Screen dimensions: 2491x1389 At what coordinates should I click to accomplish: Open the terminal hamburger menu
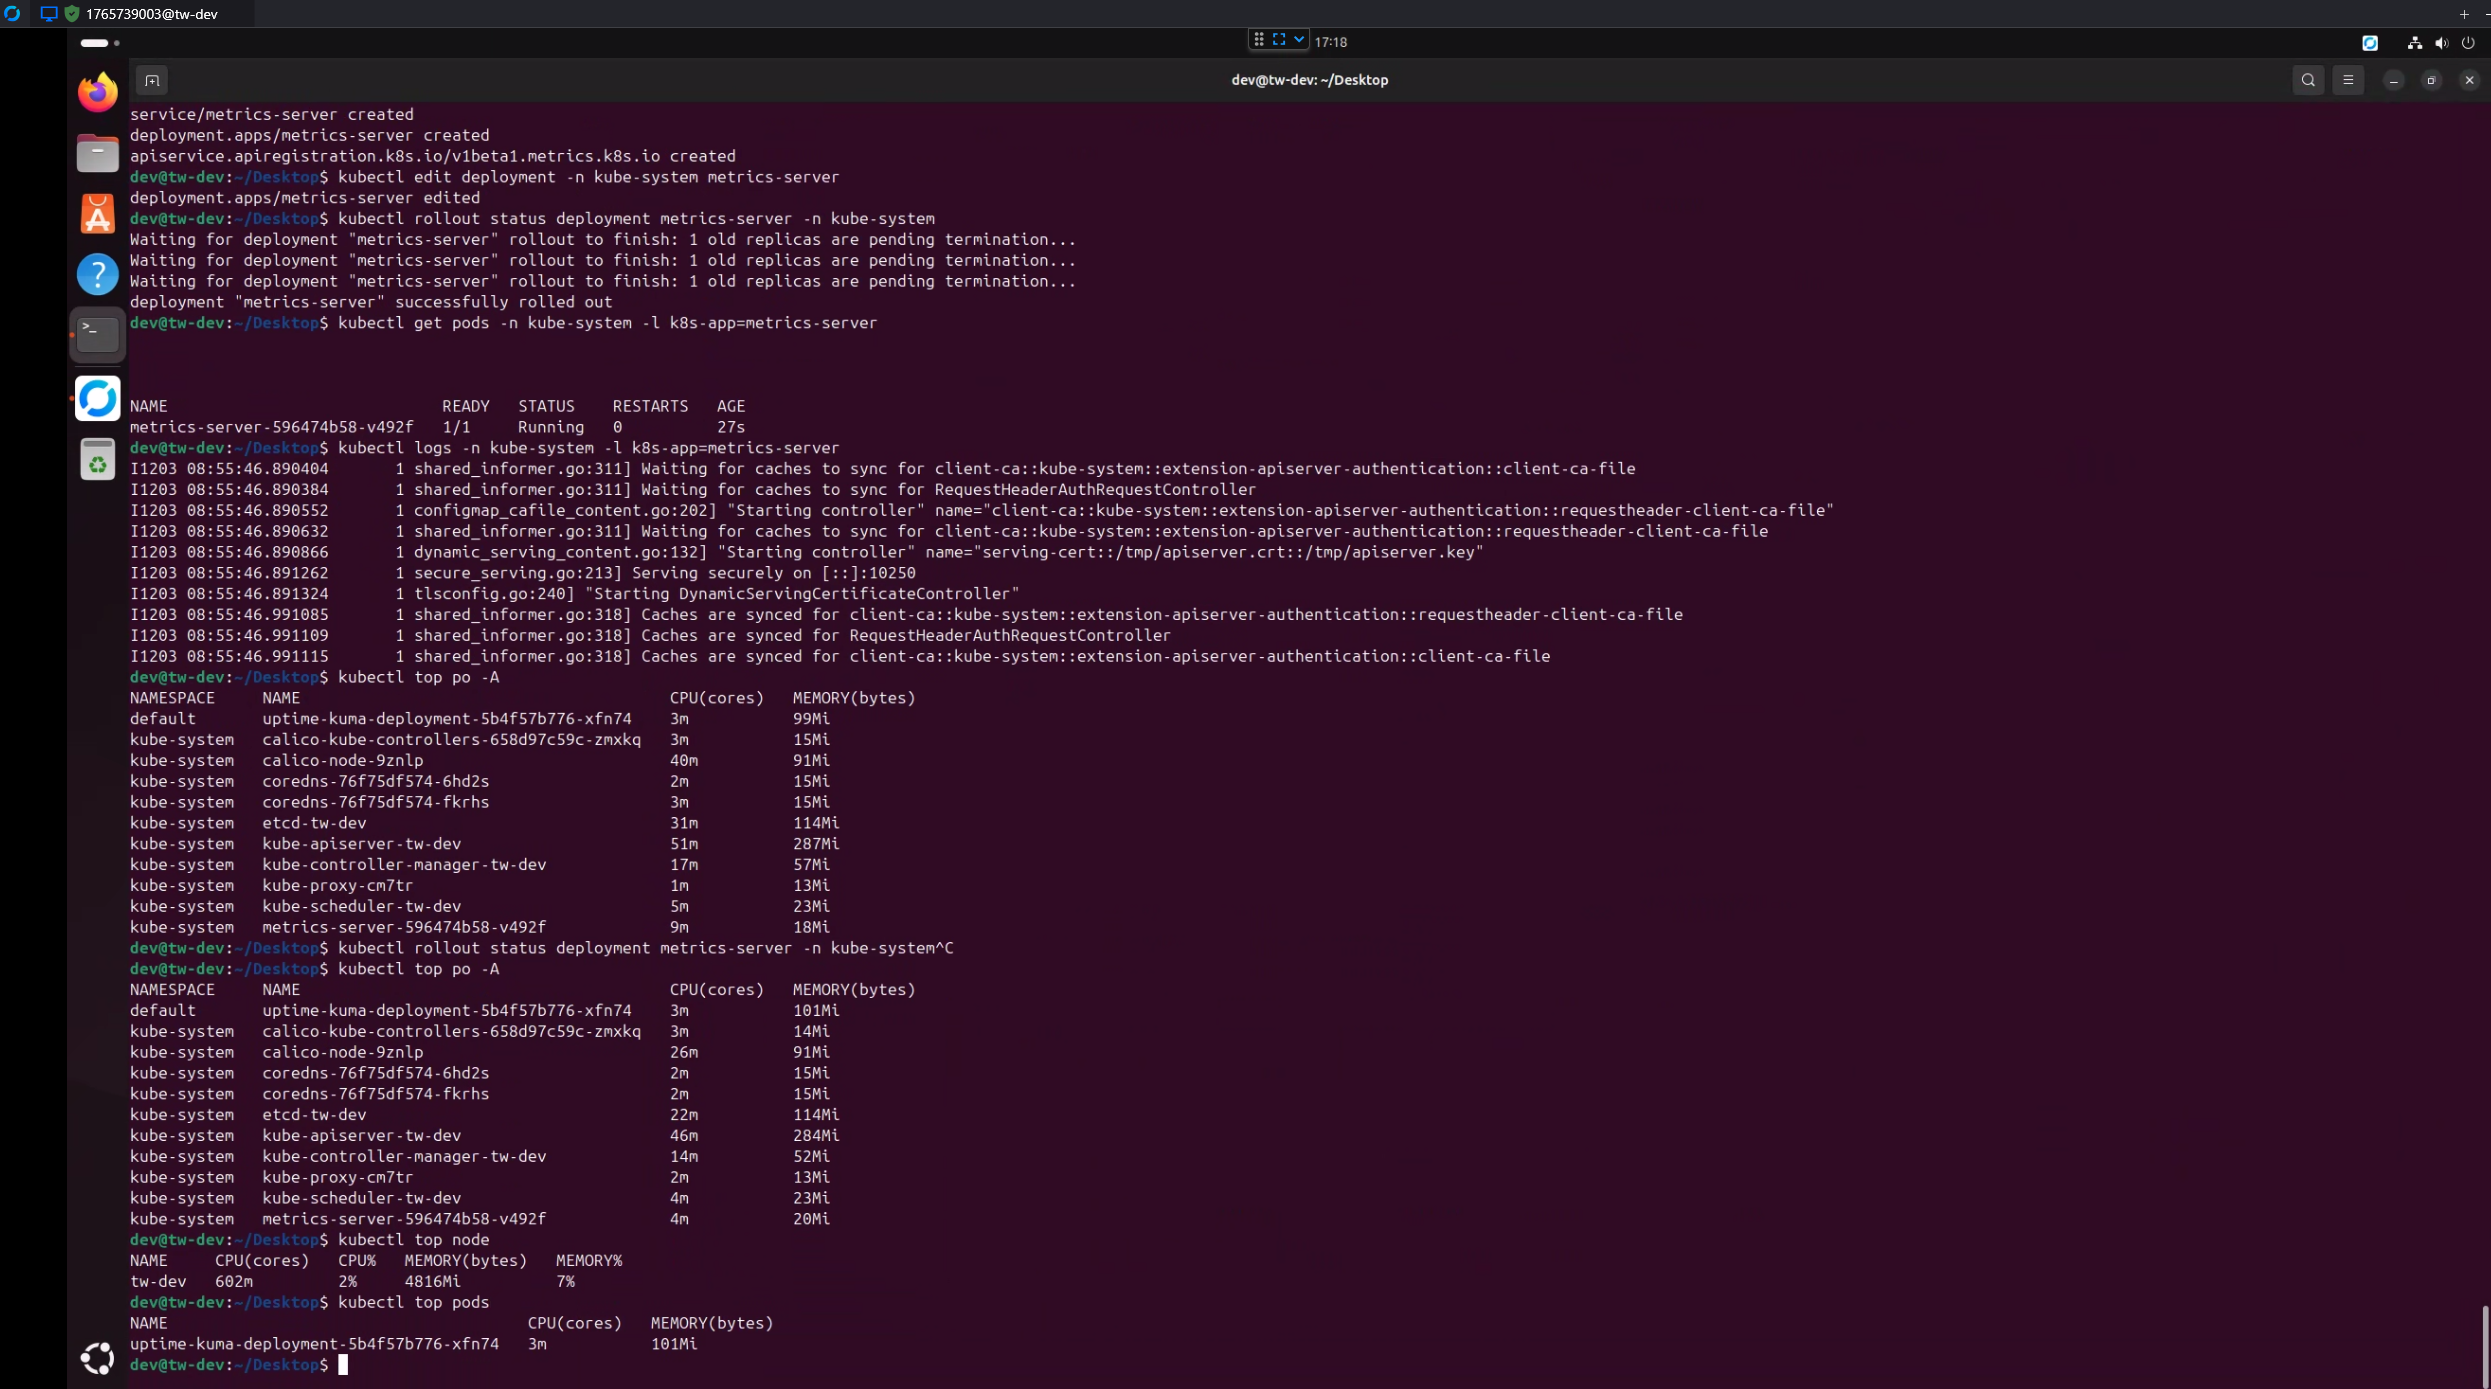tap(2348, 80)
